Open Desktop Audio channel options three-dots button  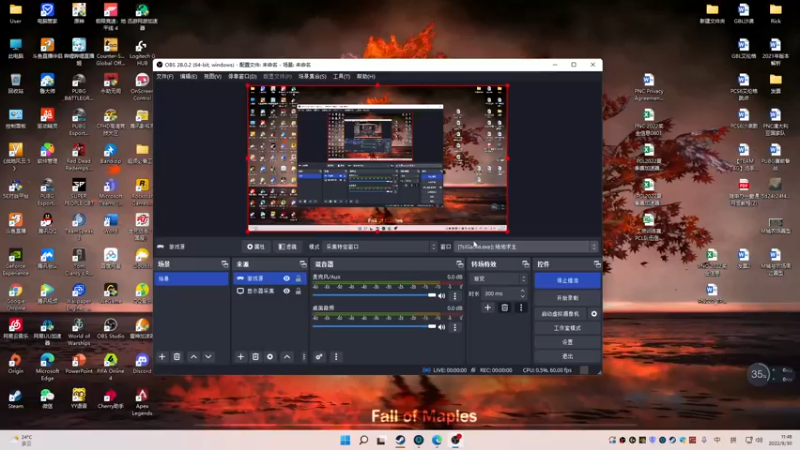tap(455, 327)
